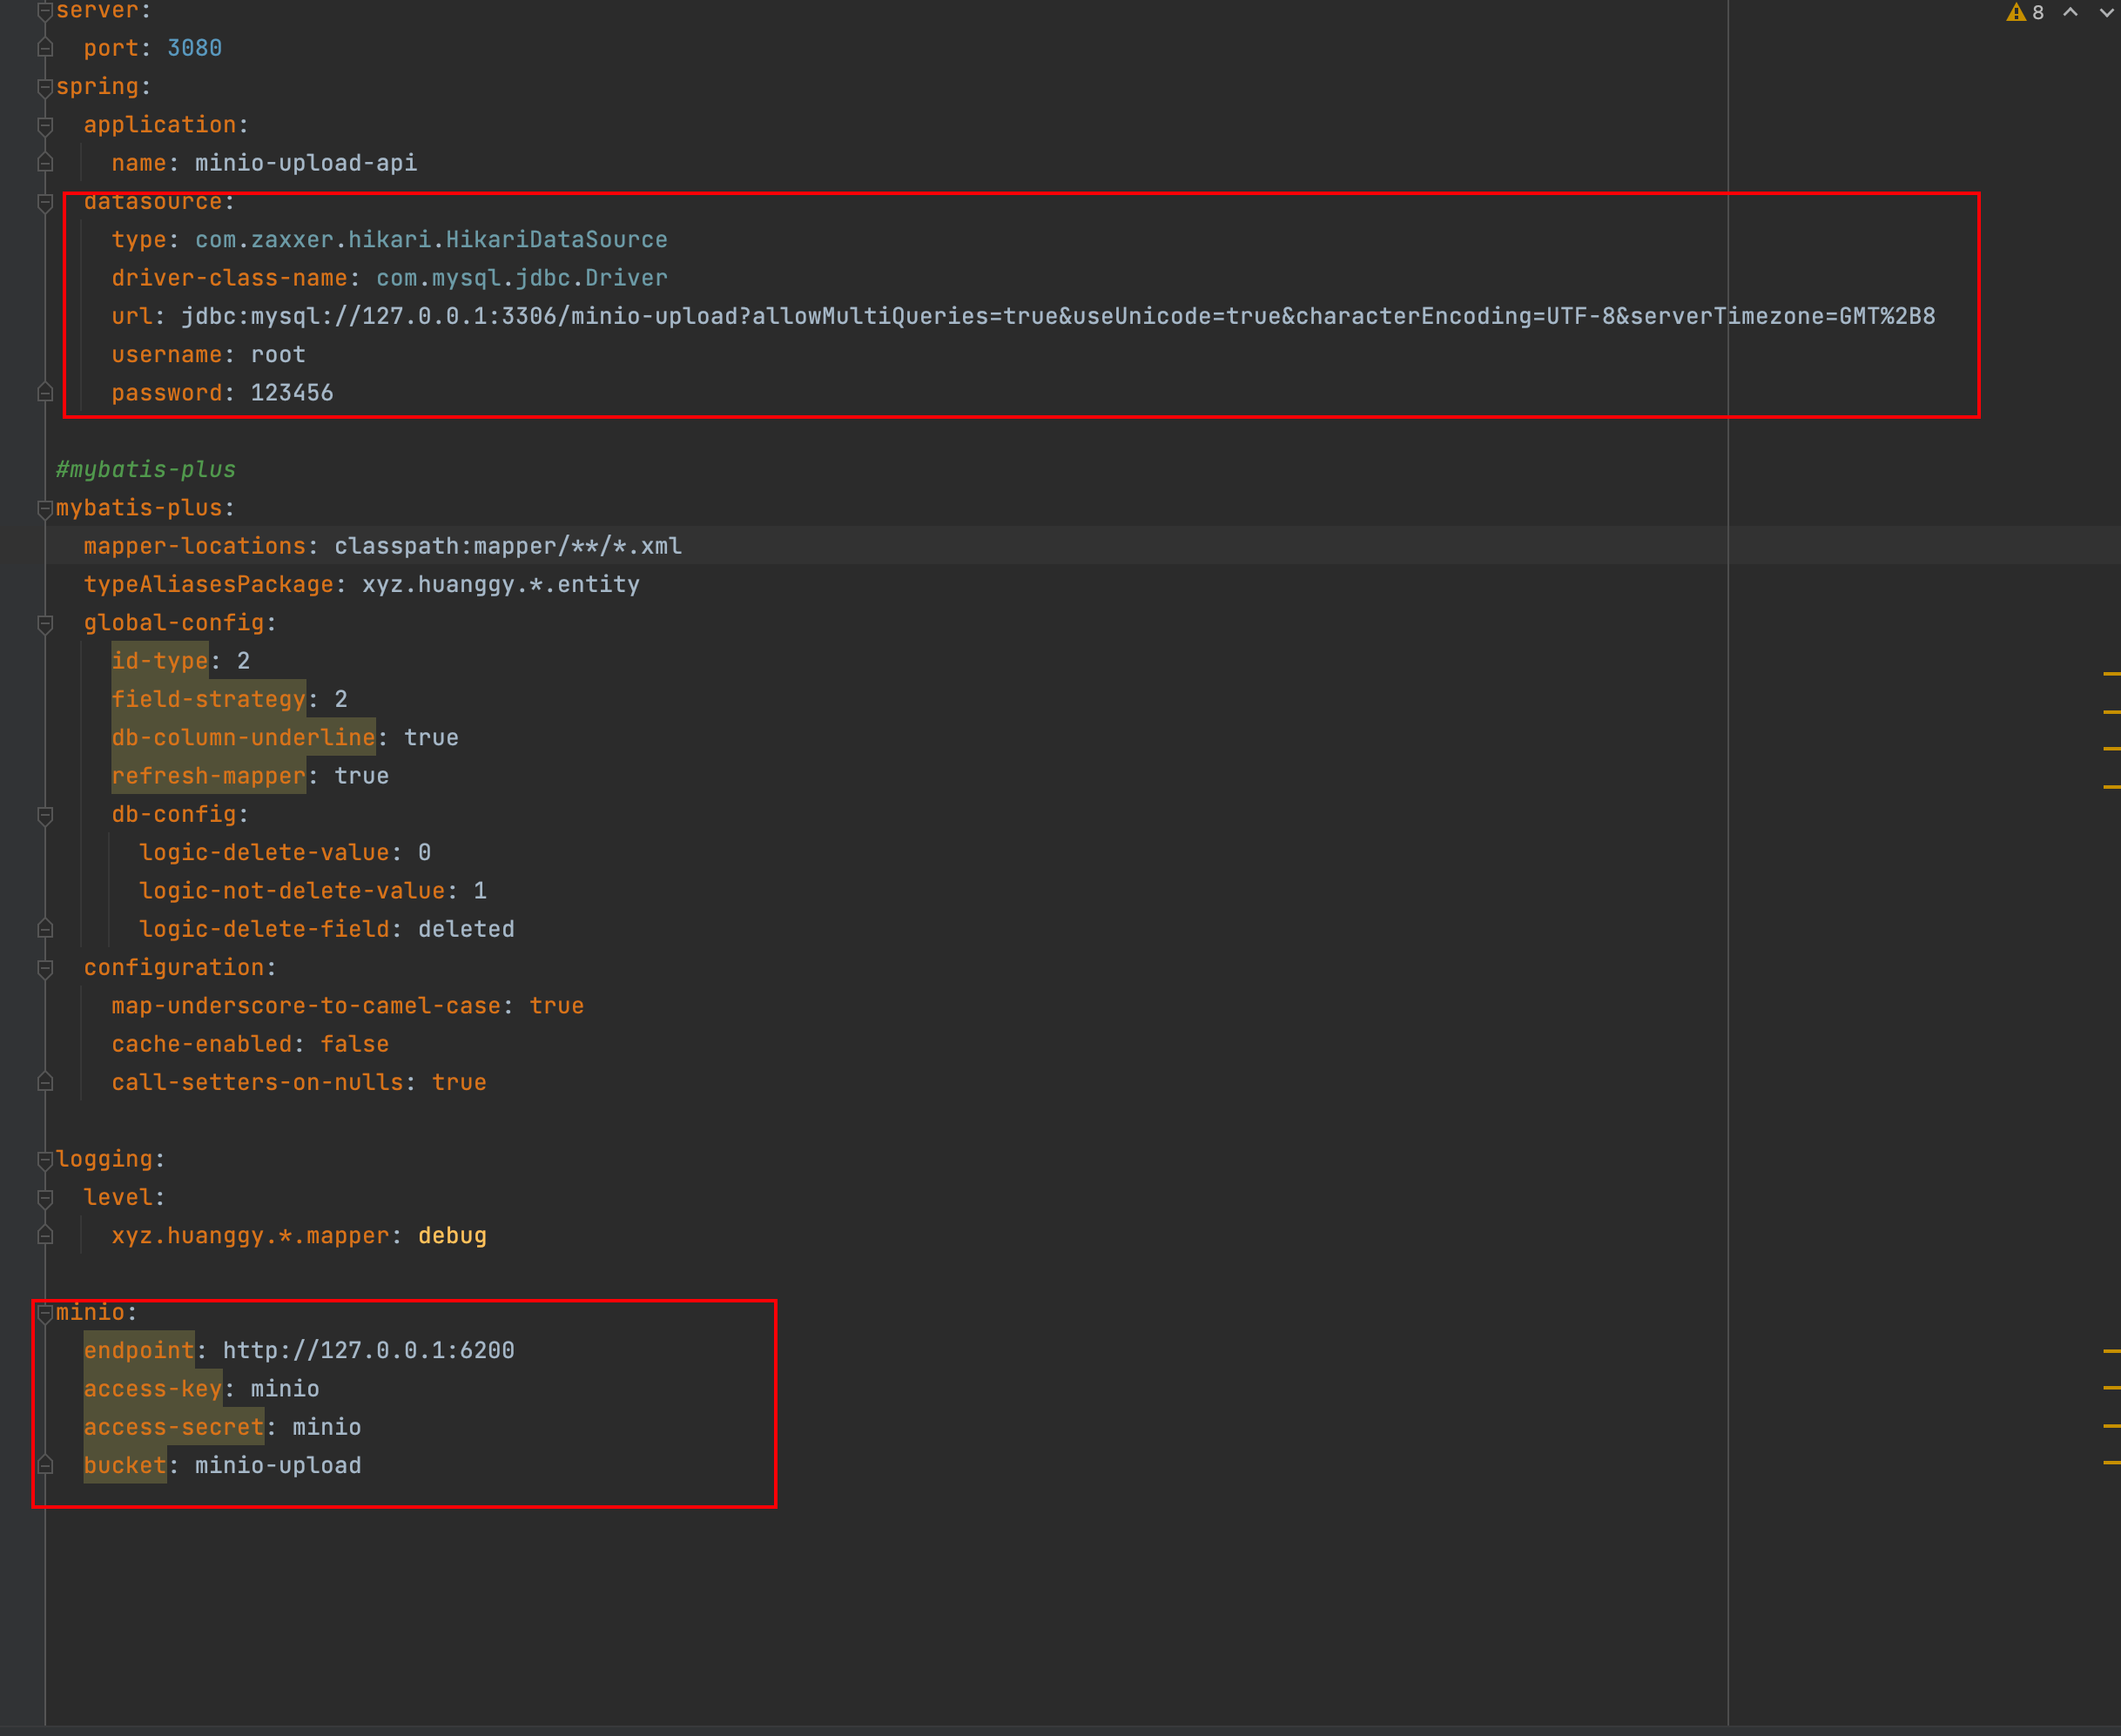
Task: Click warning stripe mark for endpoint line
Action: click(x=2112, y=1351)
